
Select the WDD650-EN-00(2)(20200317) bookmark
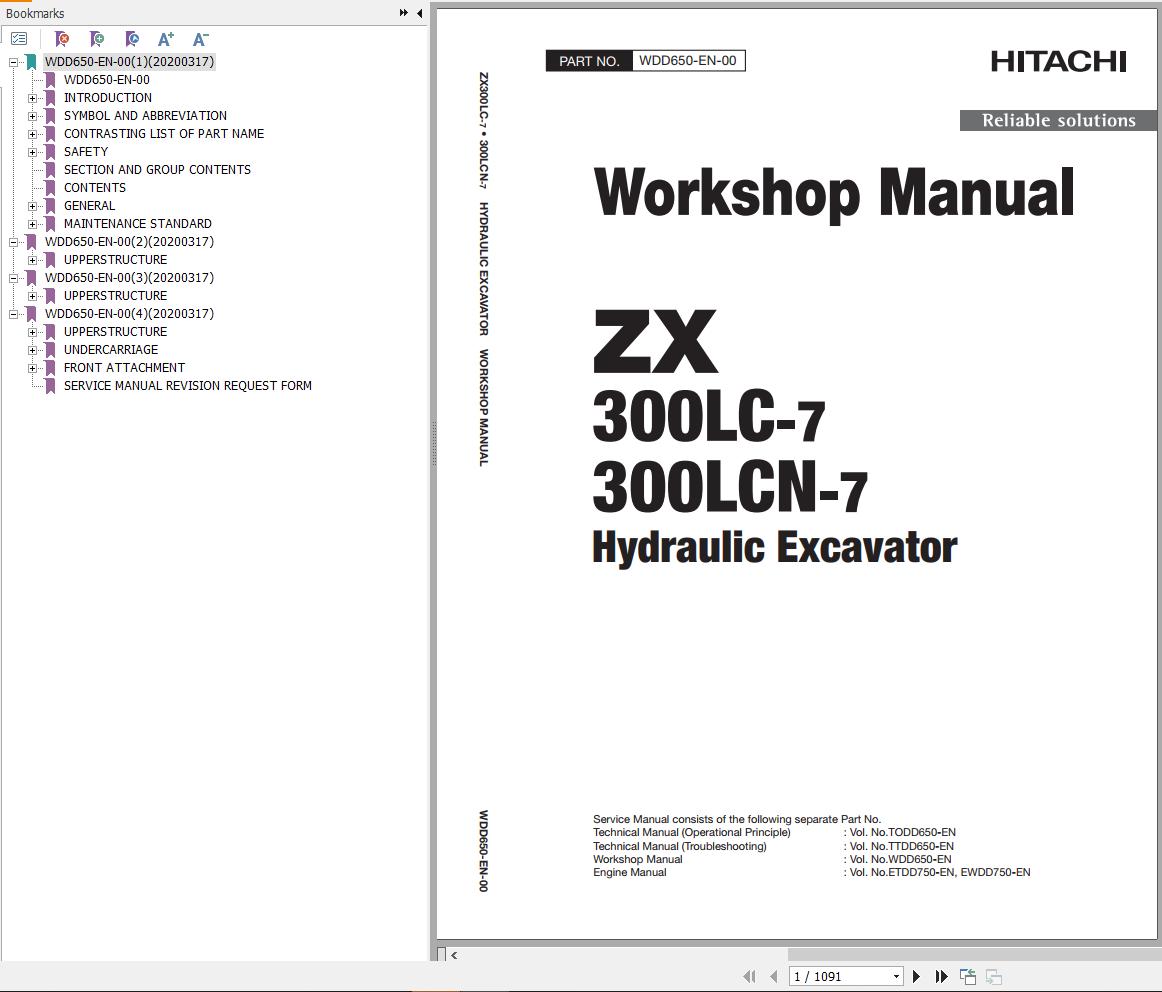pos(130,242)
